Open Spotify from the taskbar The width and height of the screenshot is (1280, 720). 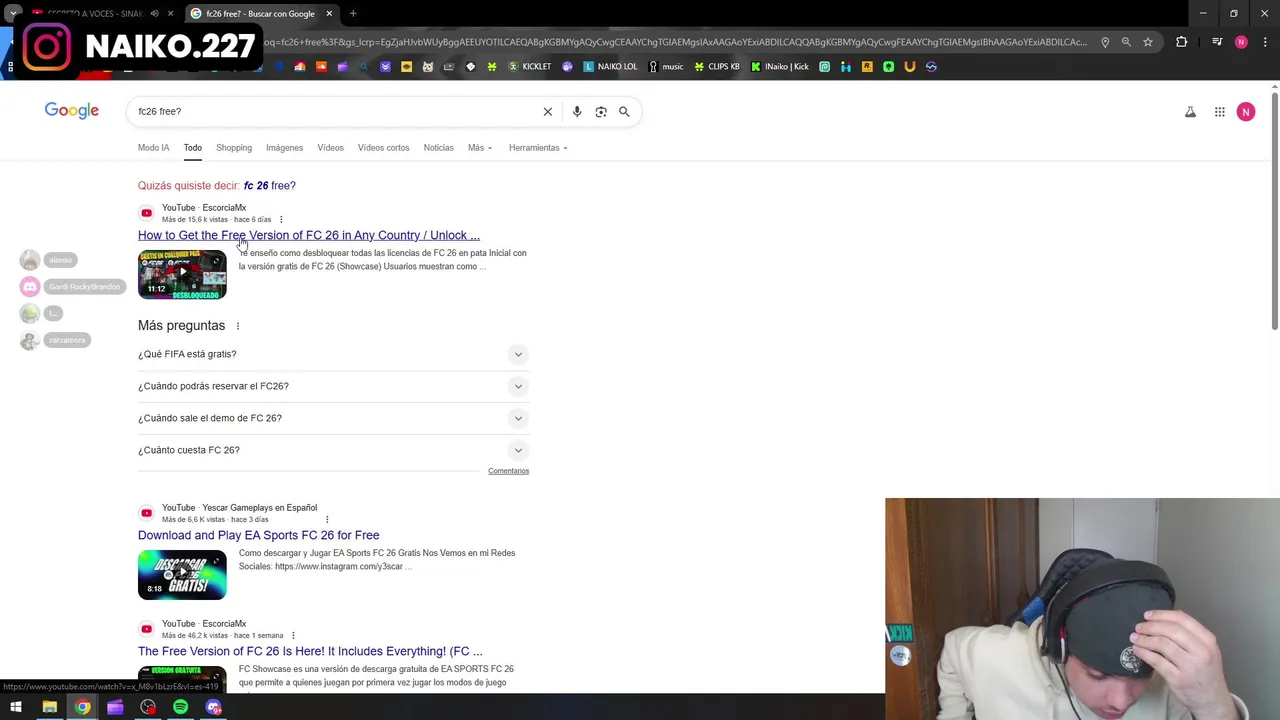point(180,708)
